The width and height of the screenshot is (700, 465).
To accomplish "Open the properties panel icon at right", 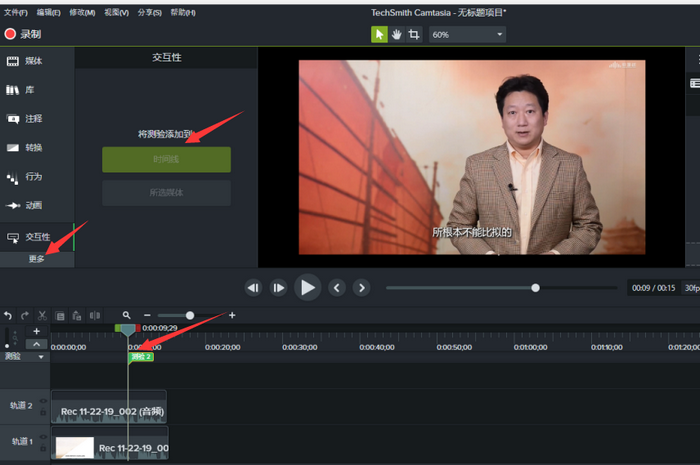I will (x=695, y=83).
